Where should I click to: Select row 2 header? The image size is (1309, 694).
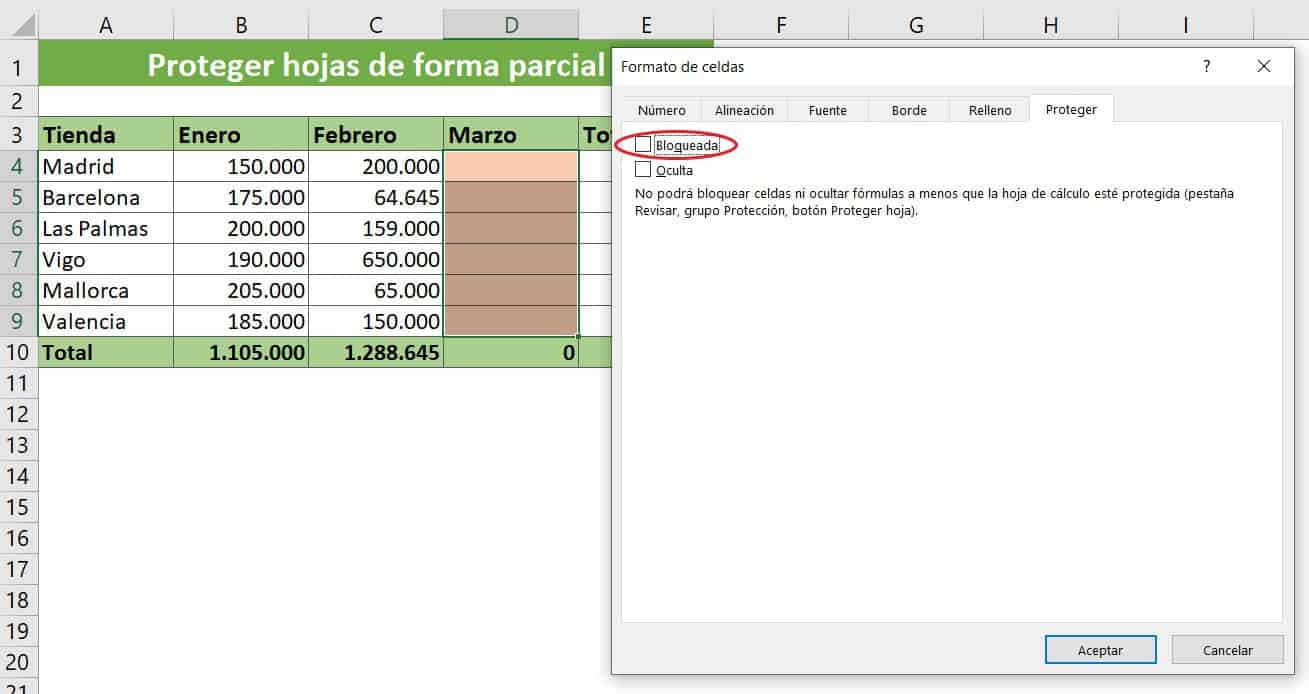tap(19, 101)
